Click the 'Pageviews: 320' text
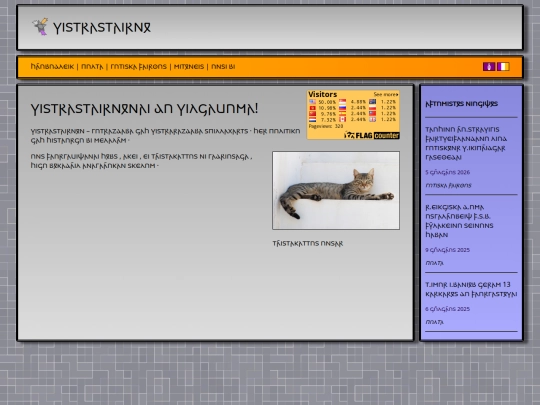 (x=326, y=126)
